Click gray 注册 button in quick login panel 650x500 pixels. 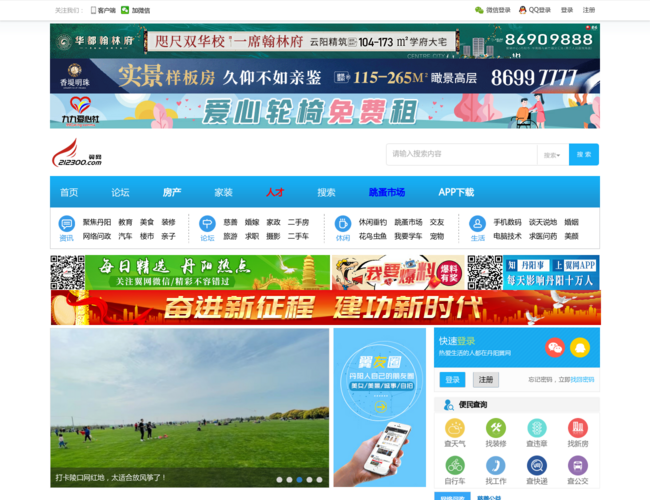tap(486, 380)
